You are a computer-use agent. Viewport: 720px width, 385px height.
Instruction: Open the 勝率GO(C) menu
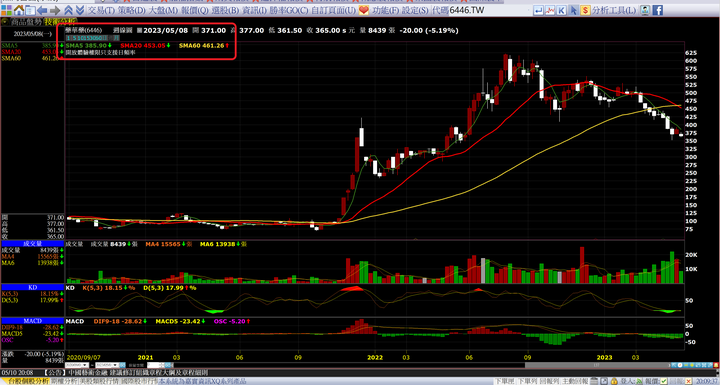[x=289, y=10]
